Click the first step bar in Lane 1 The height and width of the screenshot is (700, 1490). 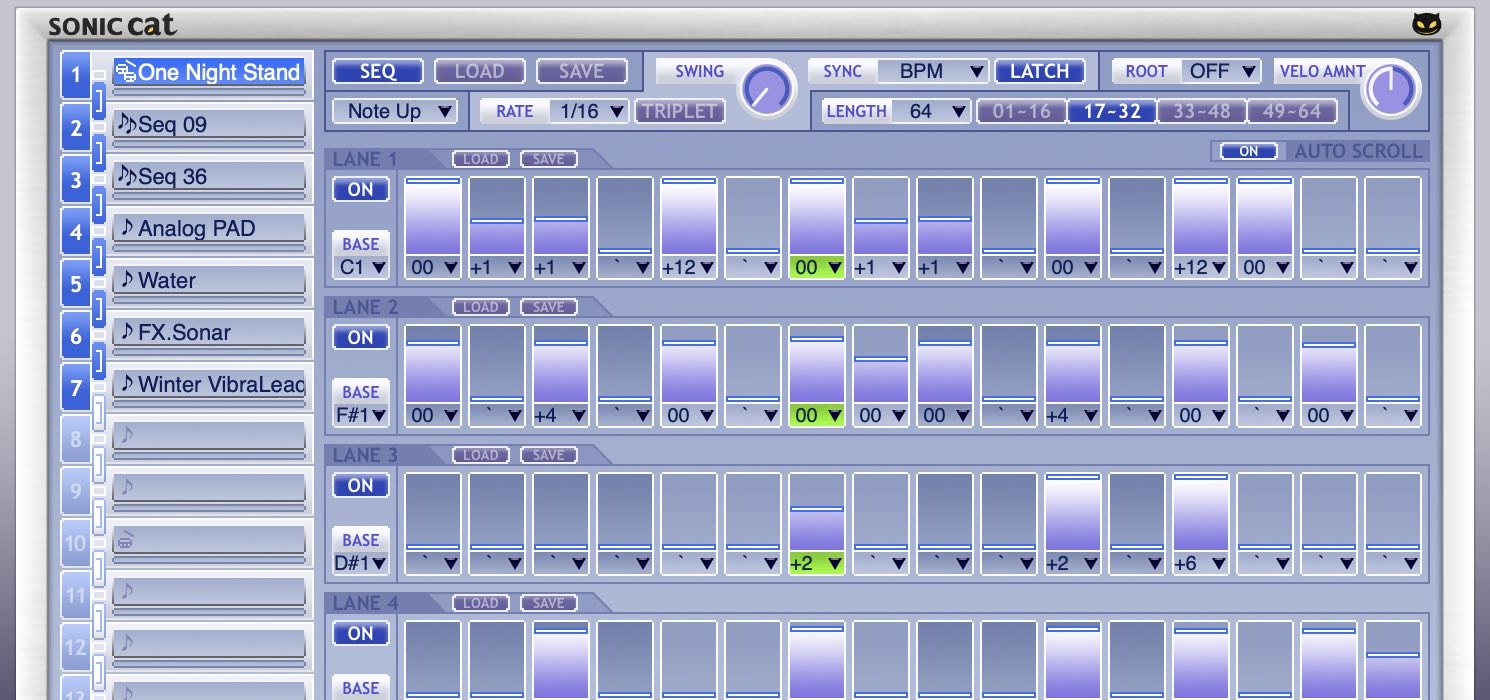433,216
